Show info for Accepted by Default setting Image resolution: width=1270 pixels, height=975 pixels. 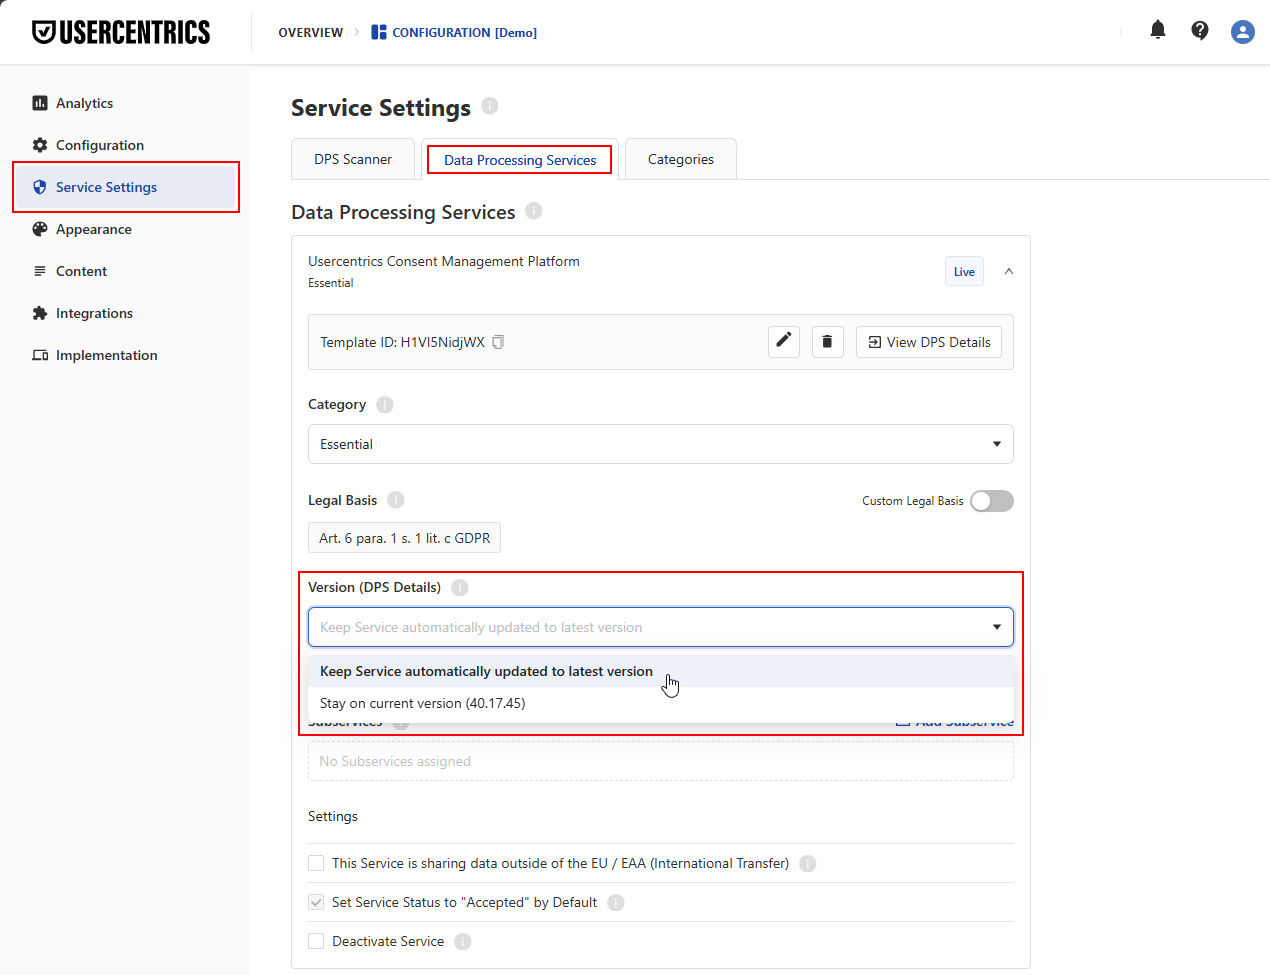click(x=616, y=902)
